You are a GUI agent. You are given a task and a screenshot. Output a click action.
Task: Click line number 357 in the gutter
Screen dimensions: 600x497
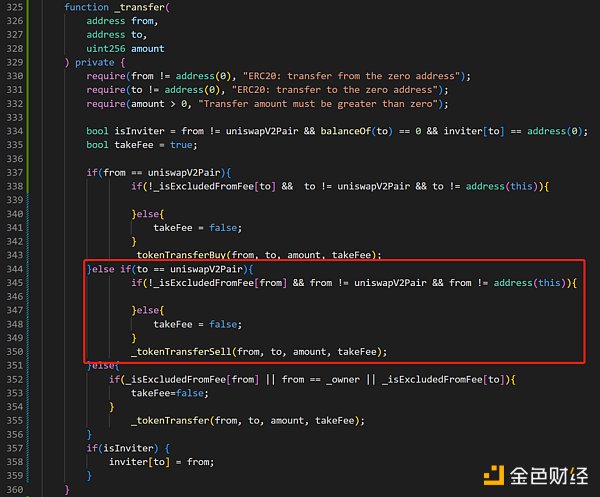click(15, 448)
